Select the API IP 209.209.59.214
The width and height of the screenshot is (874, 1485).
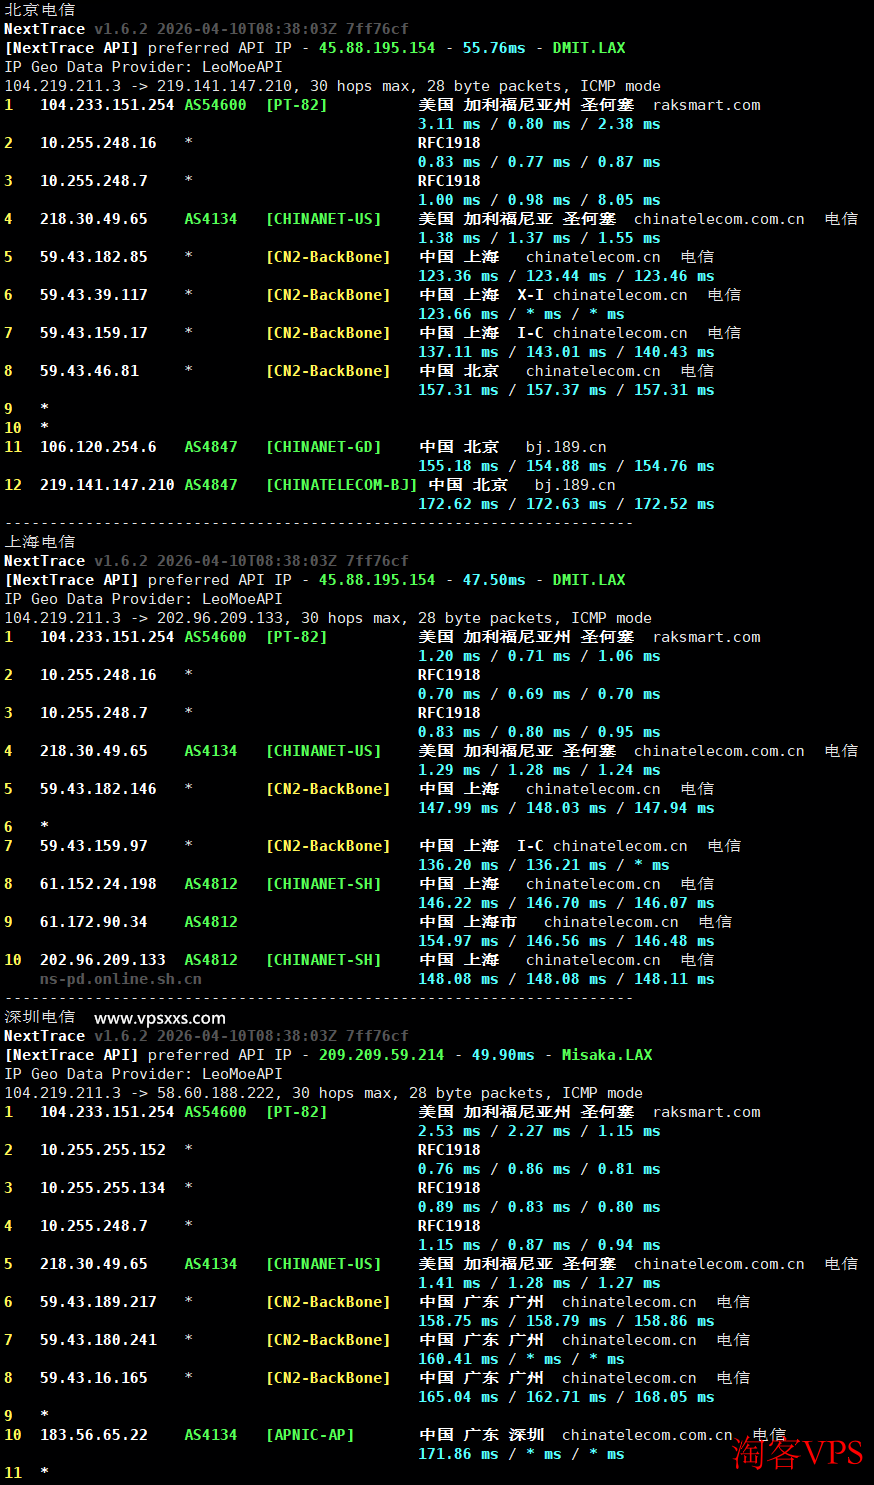(x=381, y=1055)
